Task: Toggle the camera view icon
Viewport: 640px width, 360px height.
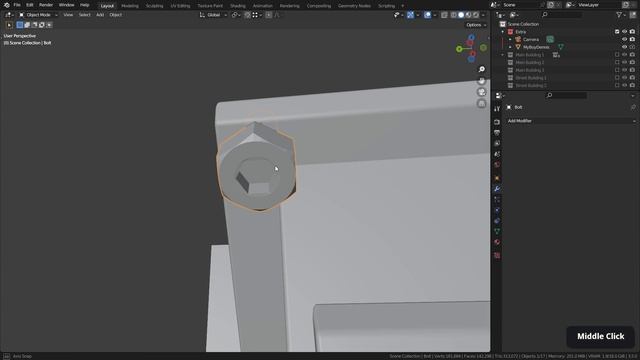Action: (482, 92)
